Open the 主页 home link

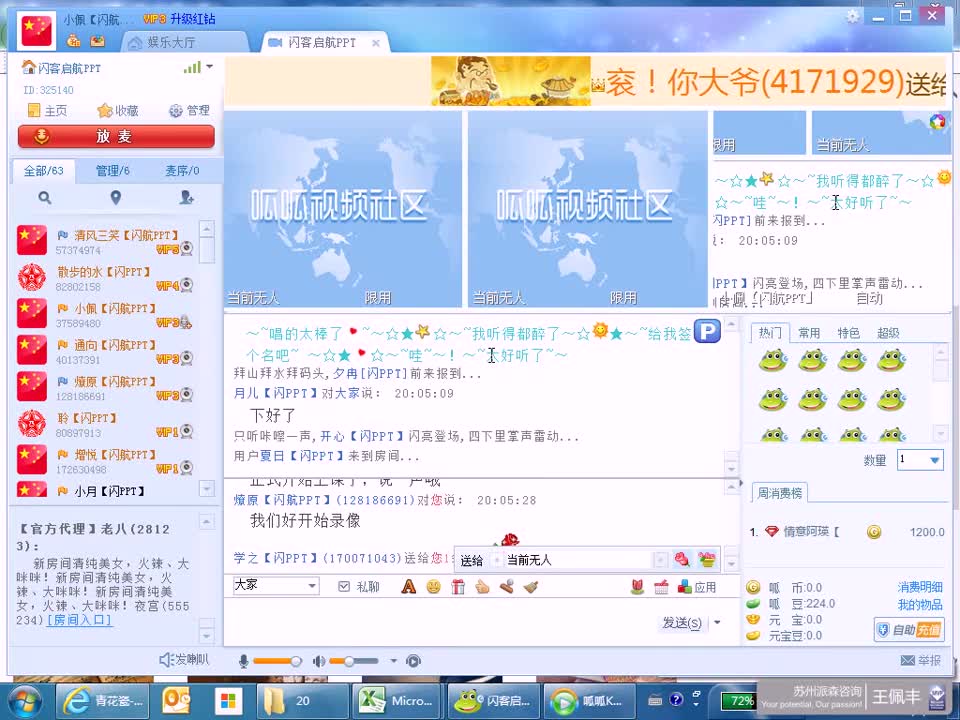[x=48, y=111]
